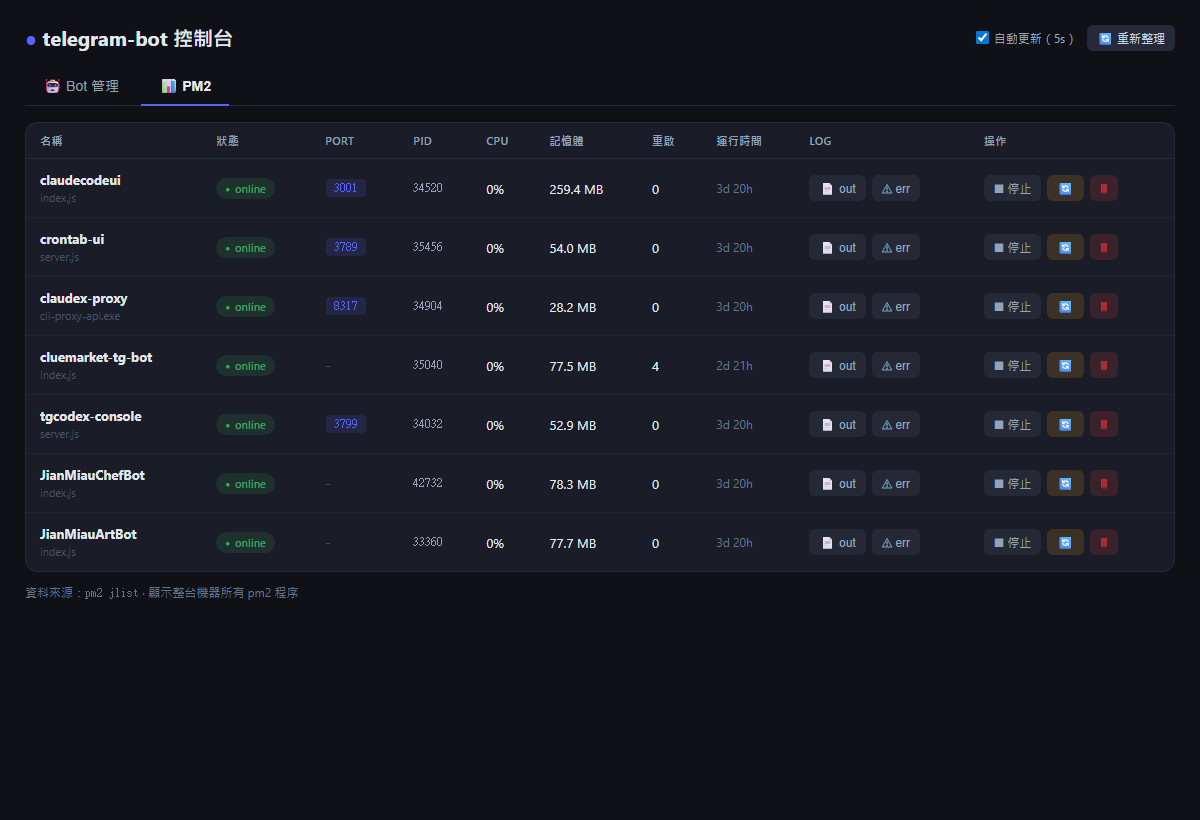
Task: Open the err log for claudecodeui
Action: tap(896, 188)
